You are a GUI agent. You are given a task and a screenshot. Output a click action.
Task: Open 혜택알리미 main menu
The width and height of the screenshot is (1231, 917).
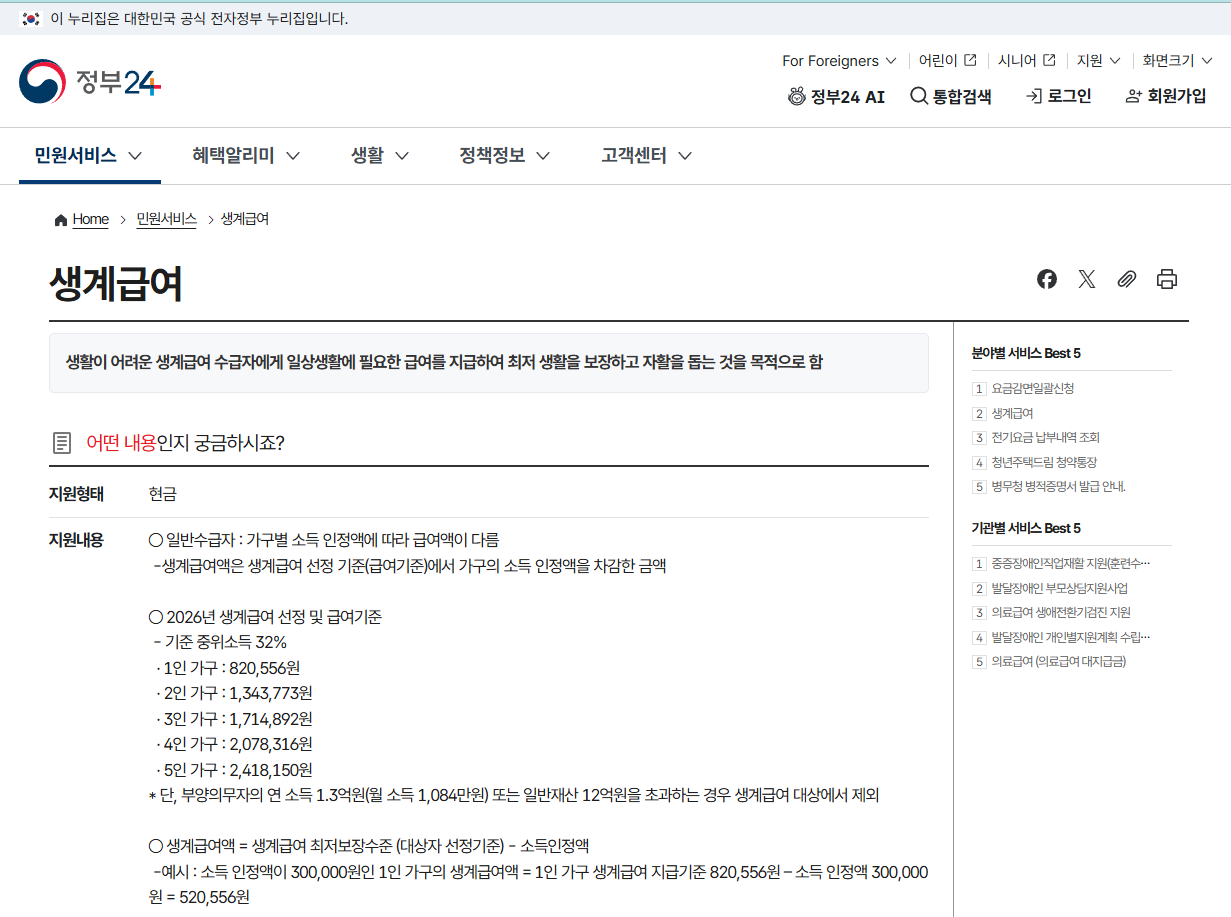tap(246, 156)
